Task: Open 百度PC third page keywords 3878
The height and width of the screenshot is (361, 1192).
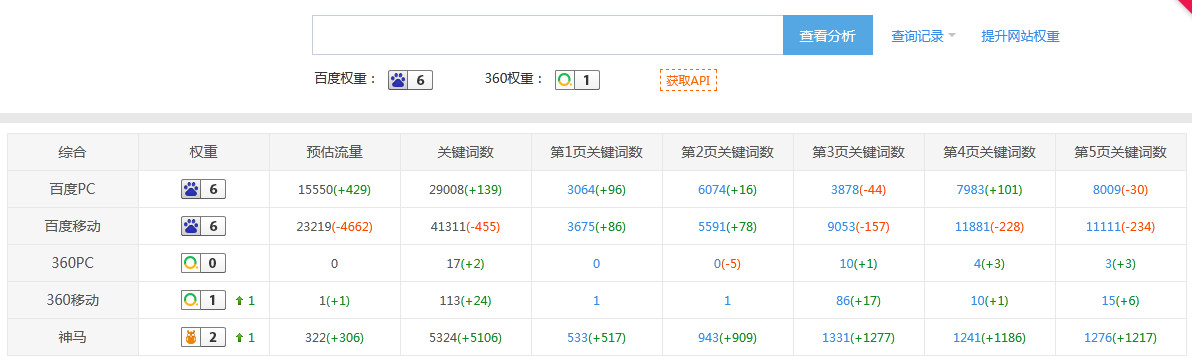Action: [845, 189]
